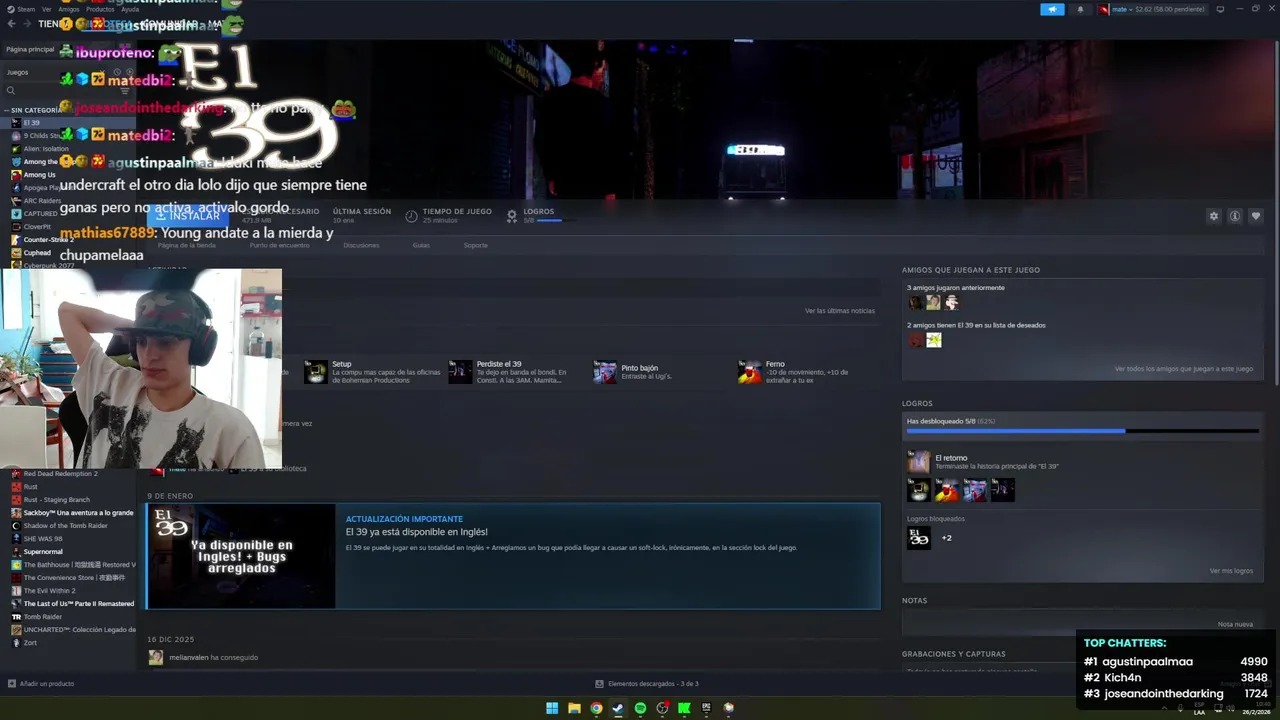
Task: Switch to the Discusiones tab
Action: pyautogui.click(x=361, y=245)
